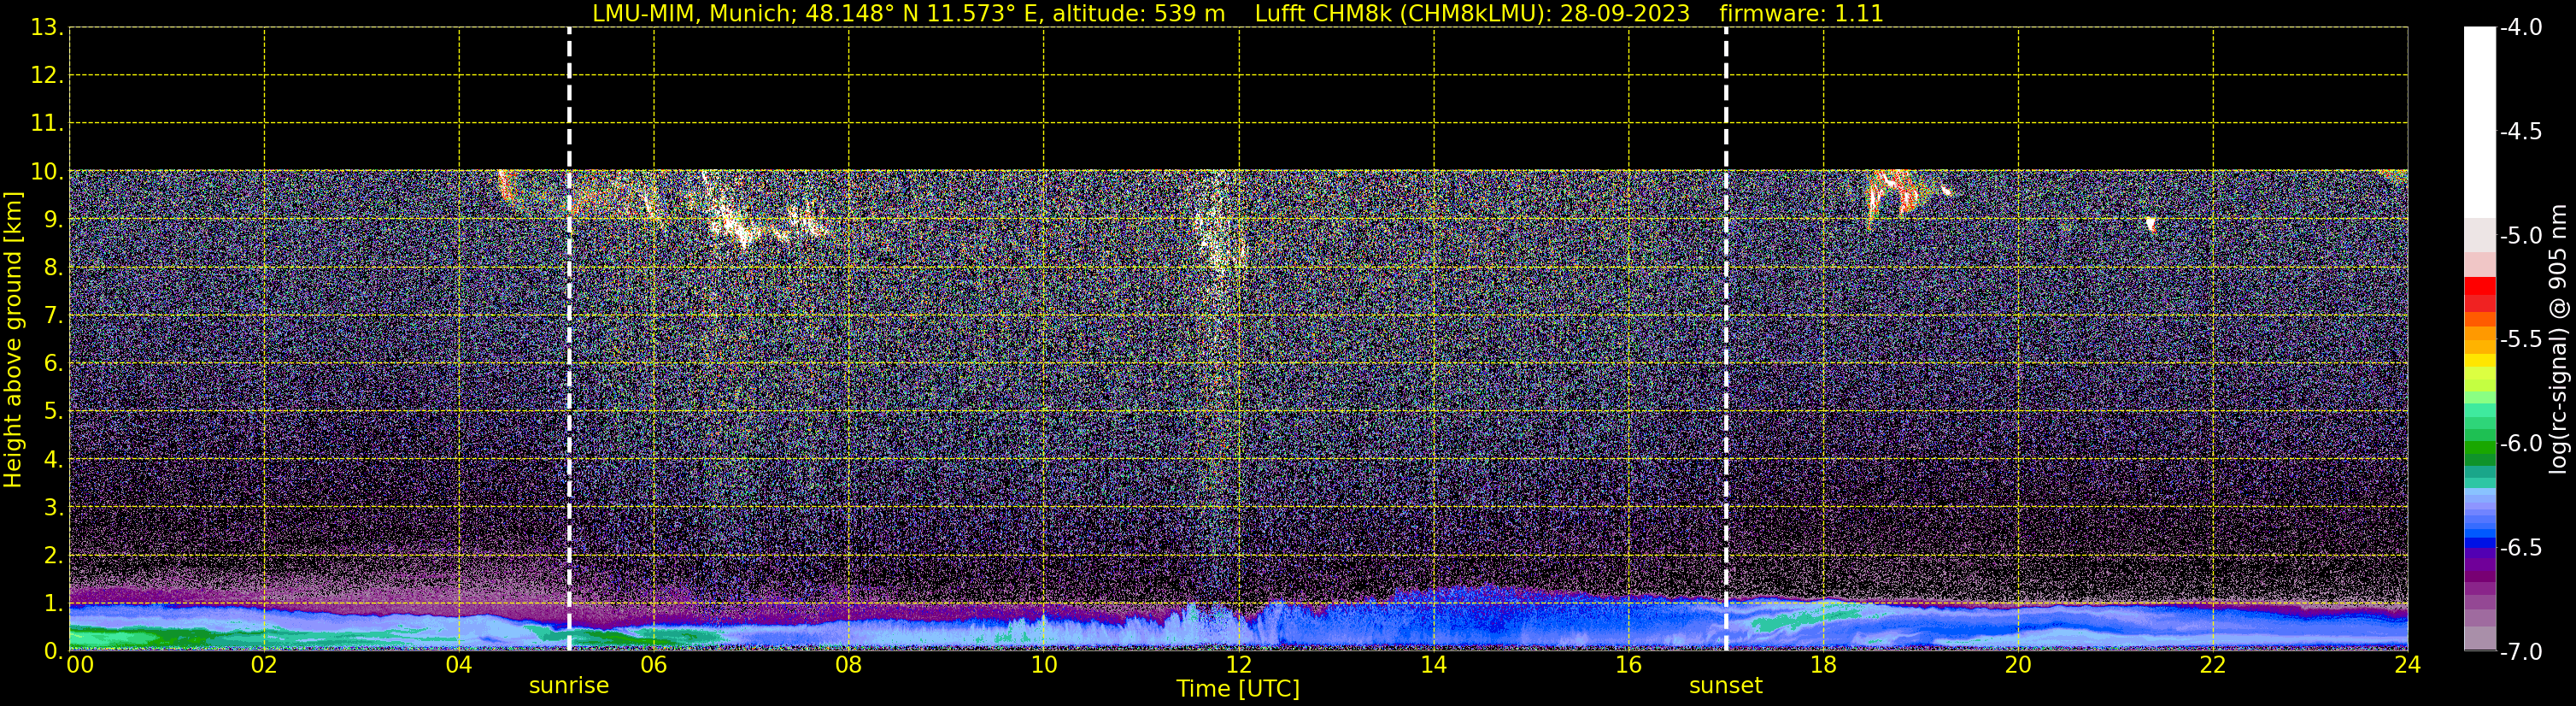Click the '8.' height axis tick label
The height and width of the screenshot is (706, 2576).
point(53,268)
